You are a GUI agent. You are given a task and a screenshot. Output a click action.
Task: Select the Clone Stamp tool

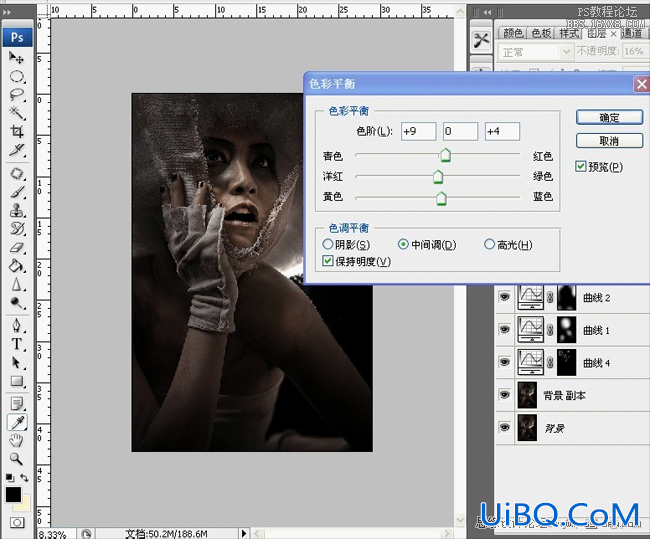17,211
